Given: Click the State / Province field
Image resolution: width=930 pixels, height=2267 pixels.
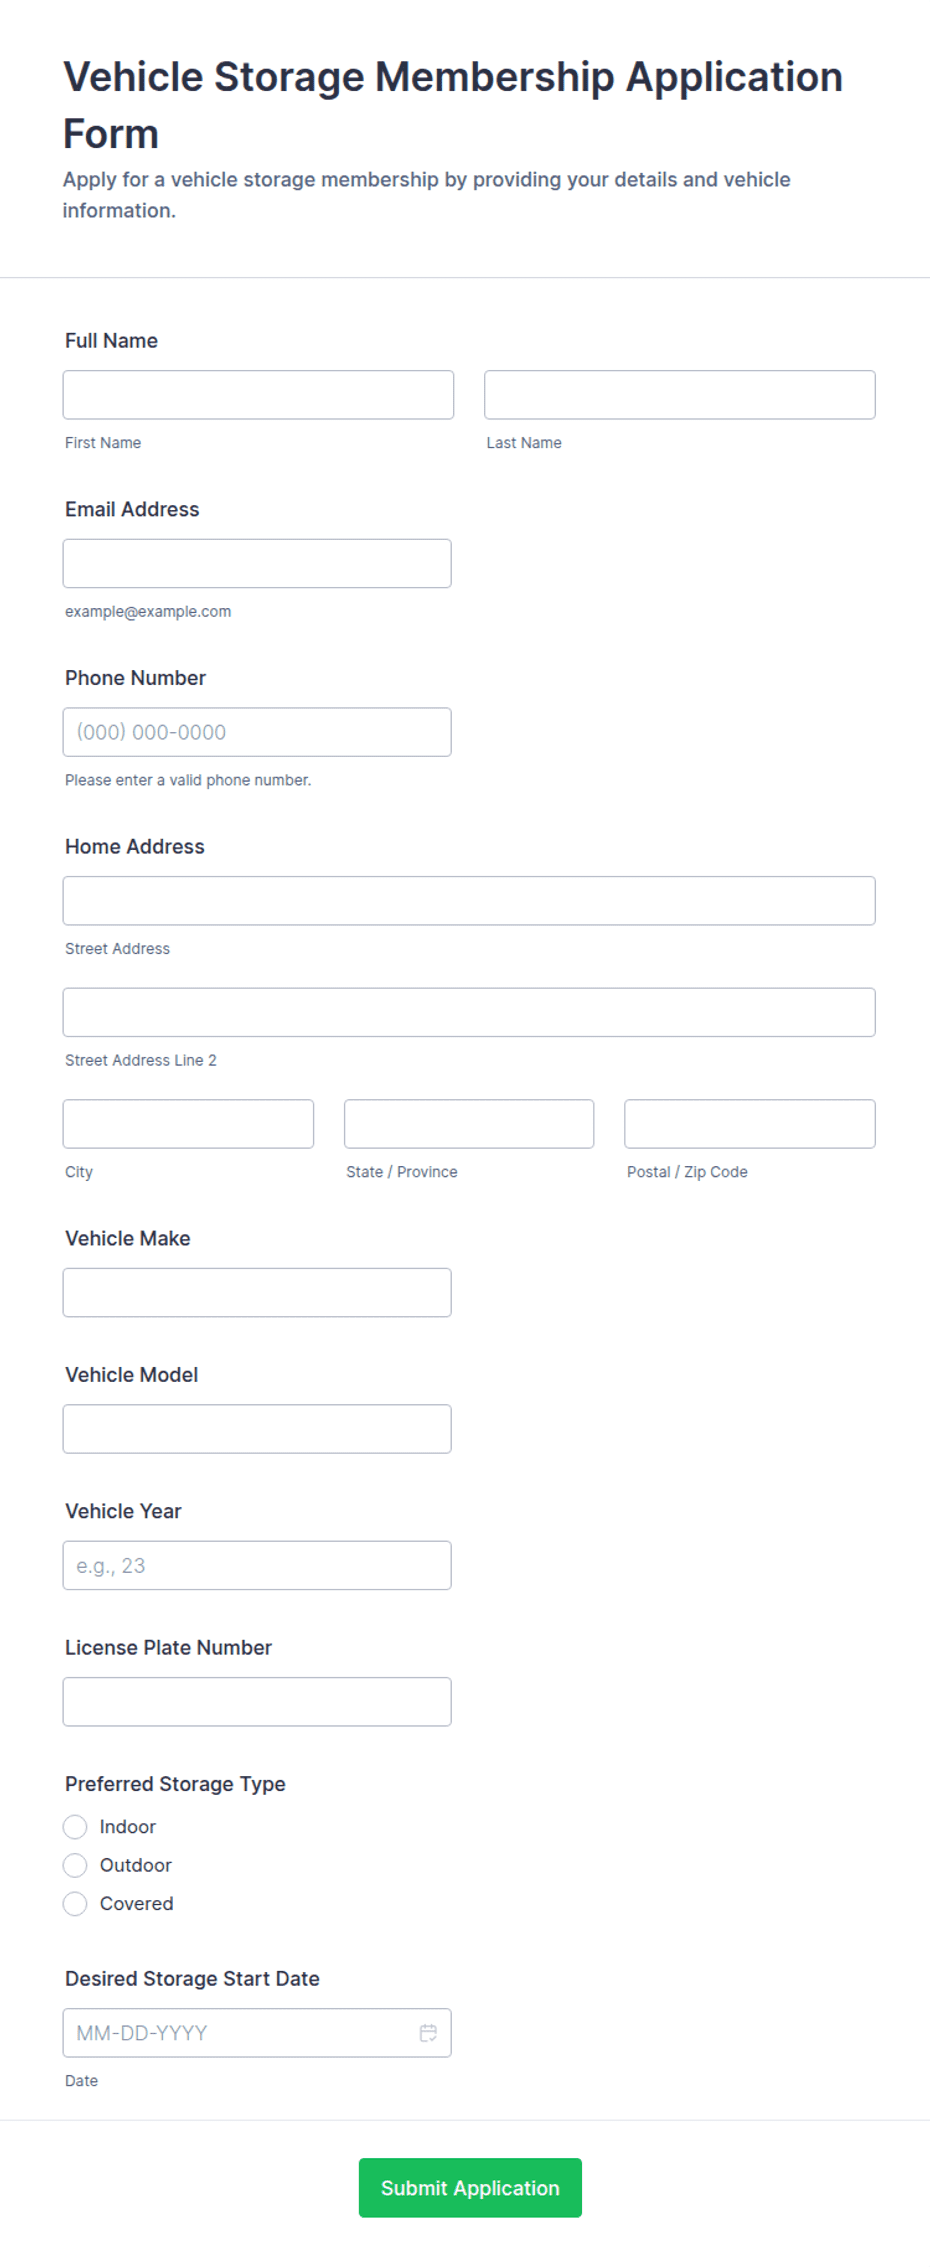Looking at the screenshot, I should [x=469, y=1124].
